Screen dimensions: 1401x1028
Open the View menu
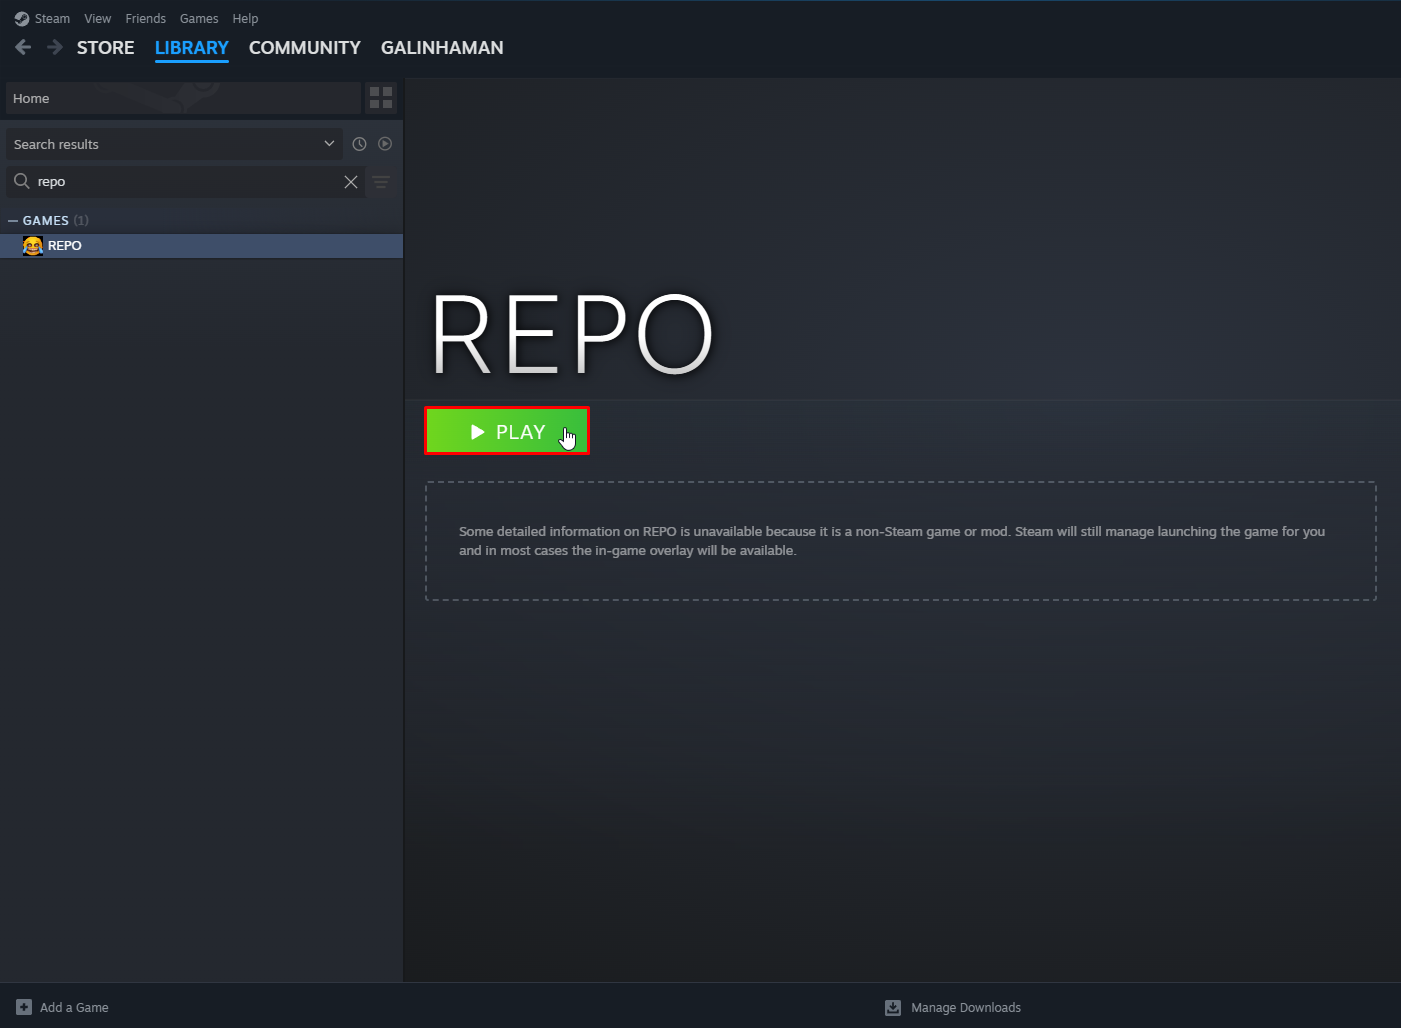click(x=97, y=18)
